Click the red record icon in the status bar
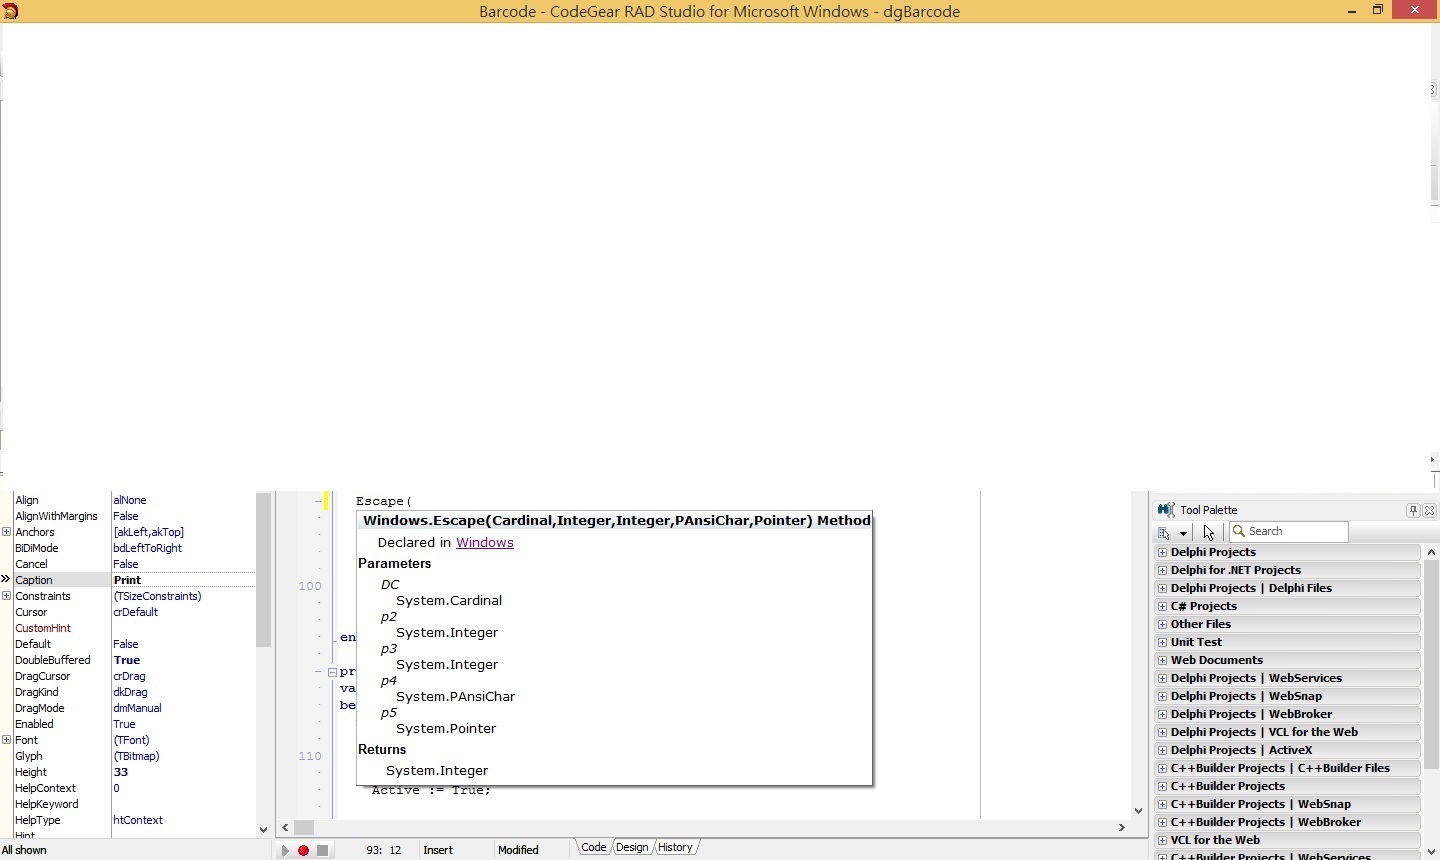The image size is (1440, 860). pos(303,851)
